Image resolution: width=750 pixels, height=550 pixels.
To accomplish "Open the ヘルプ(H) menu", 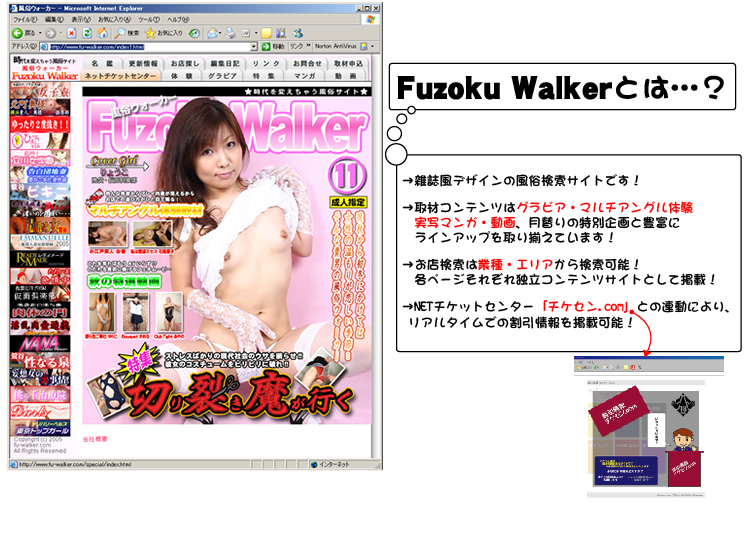I will [178, 20].
